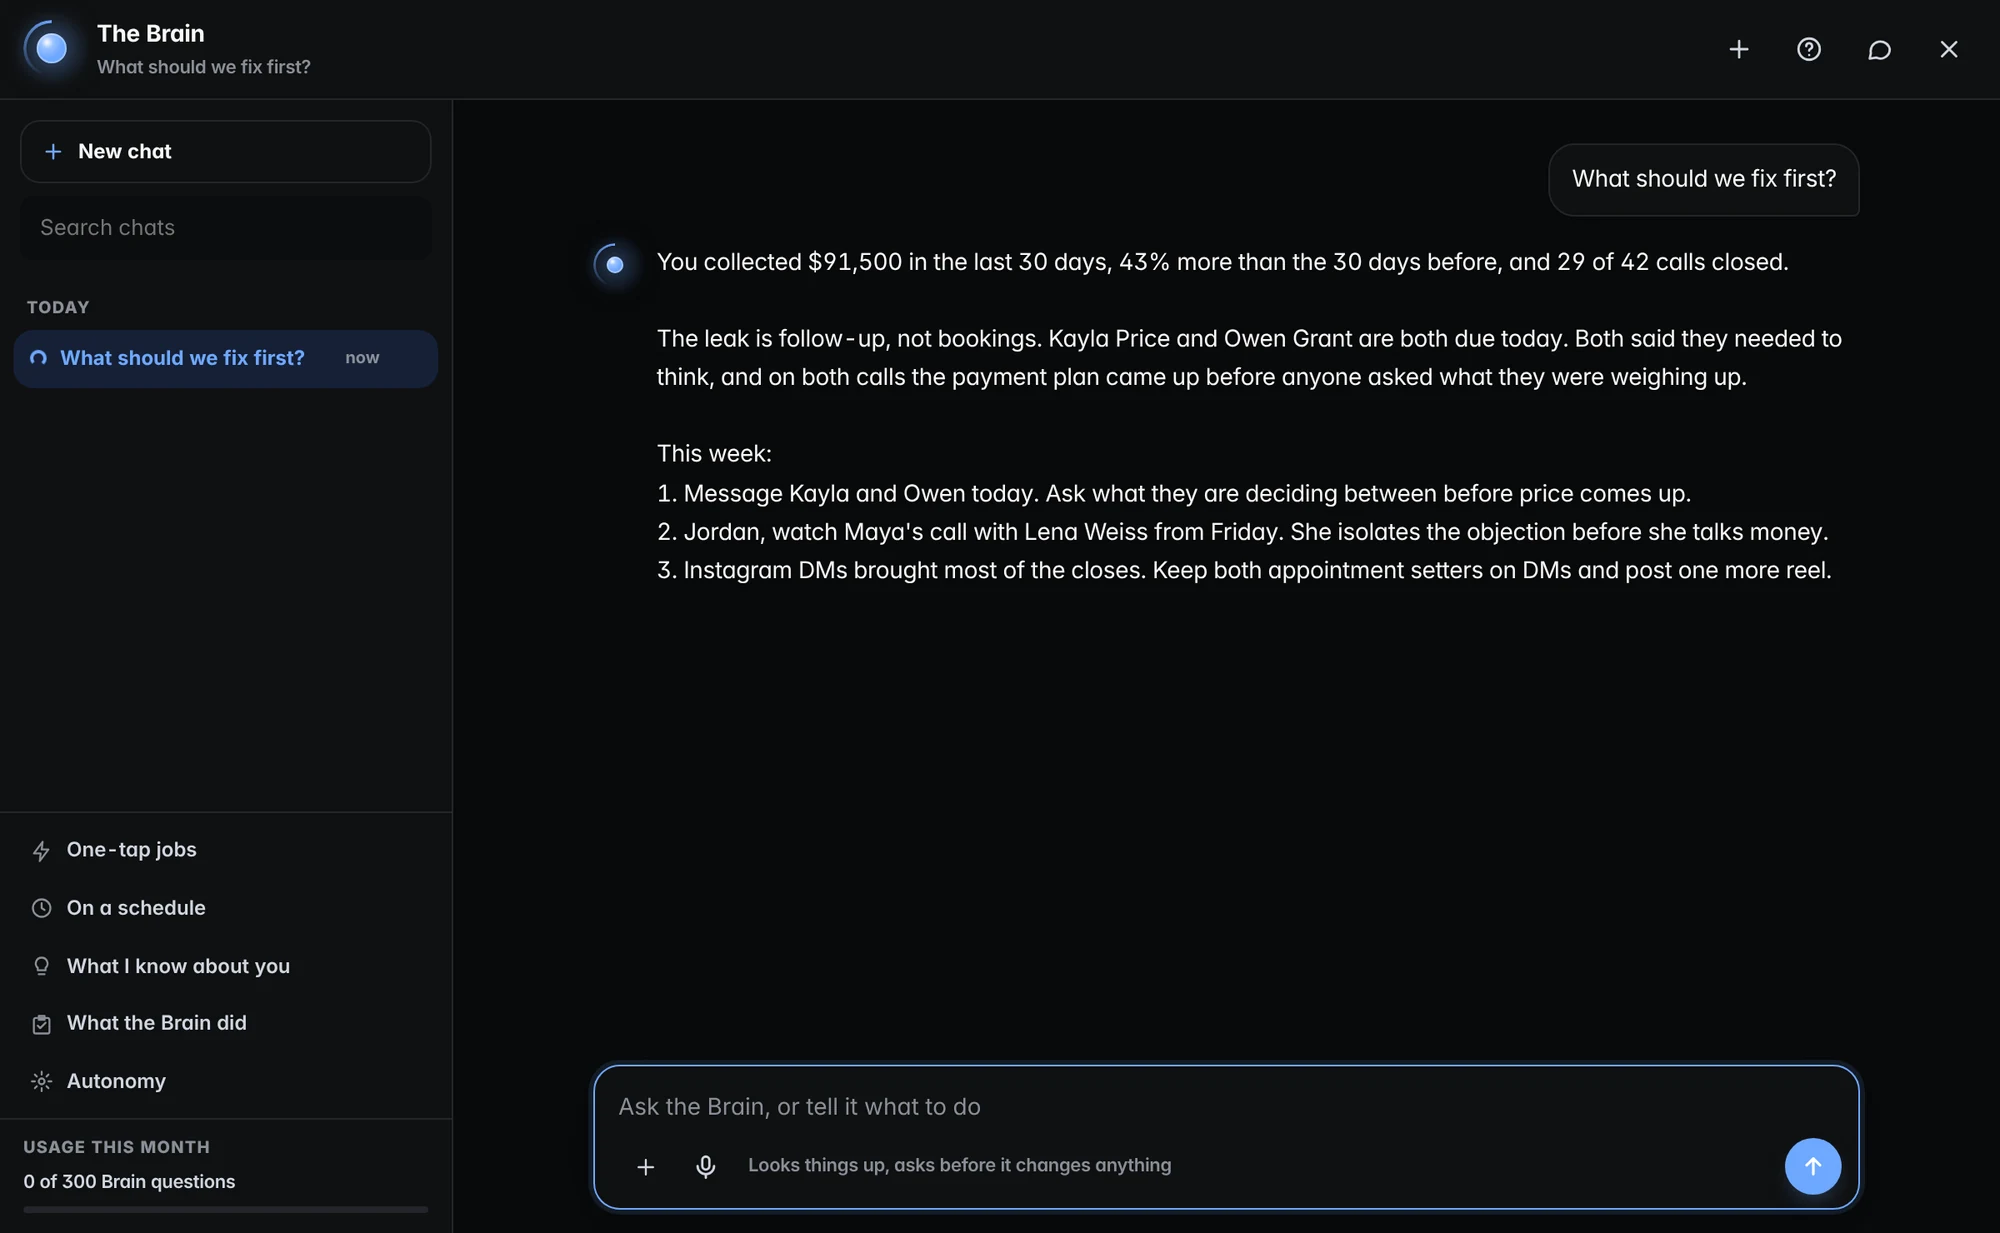Viewport: 2000px width, 1233px height.
Task: Click the 'You collected $91,500' reply line
Action: click(x=1222, y=262)
